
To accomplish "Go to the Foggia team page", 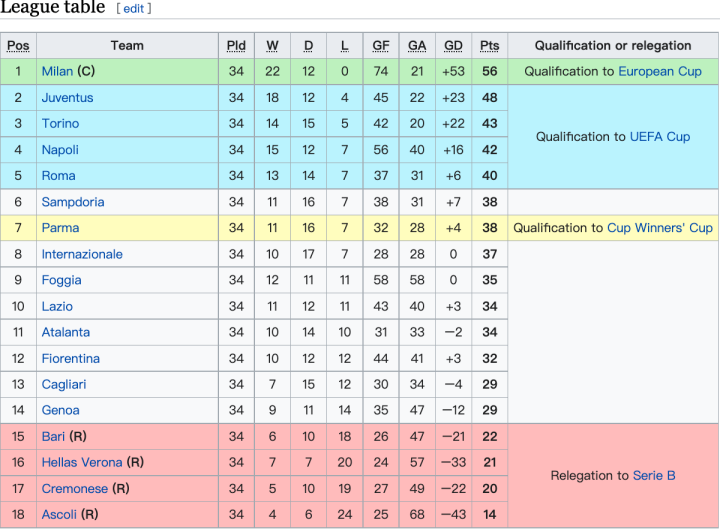I will tap(61, 280).
